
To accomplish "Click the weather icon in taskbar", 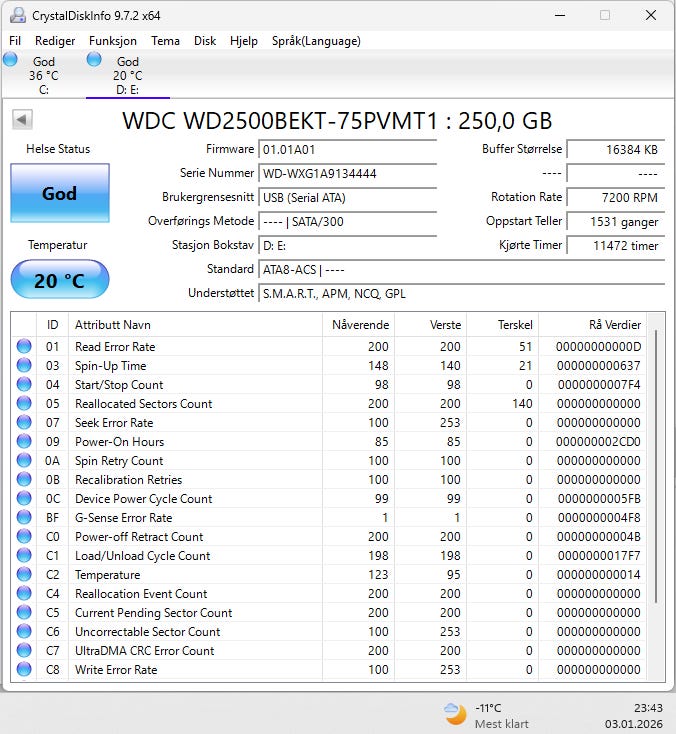I will [x=455, y=714].
